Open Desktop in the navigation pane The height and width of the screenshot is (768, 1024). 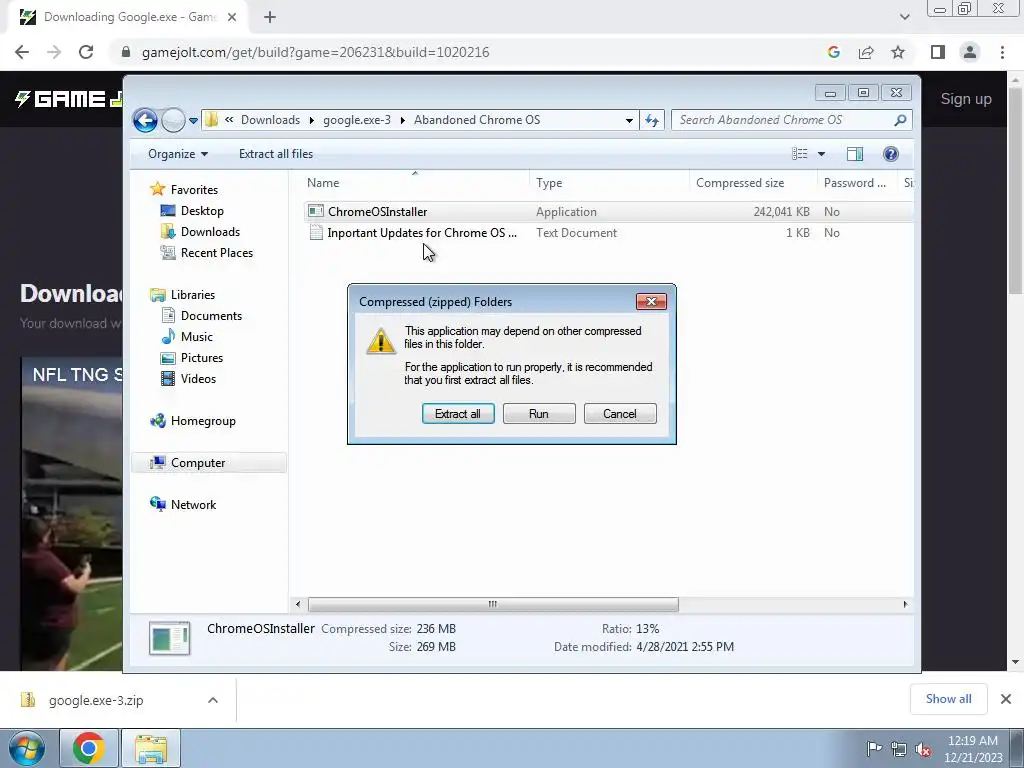pyautogui.click(x=202, y=211)
